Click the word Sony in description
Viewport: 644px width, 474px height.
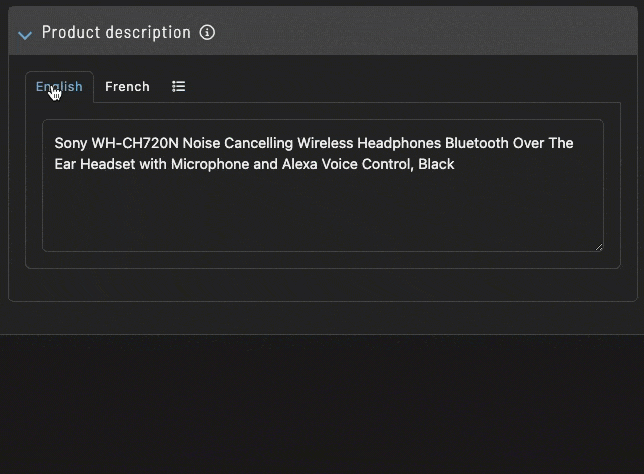(x=71, y=143)
